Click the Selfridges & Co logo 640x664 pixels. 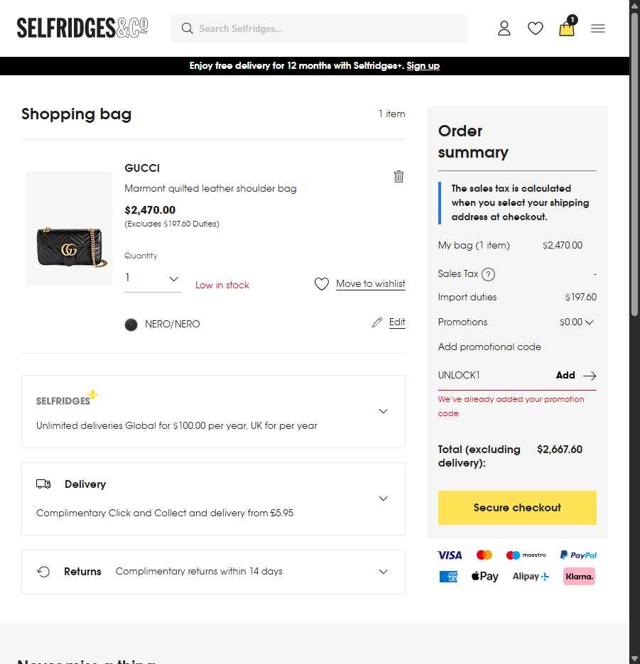82,28
